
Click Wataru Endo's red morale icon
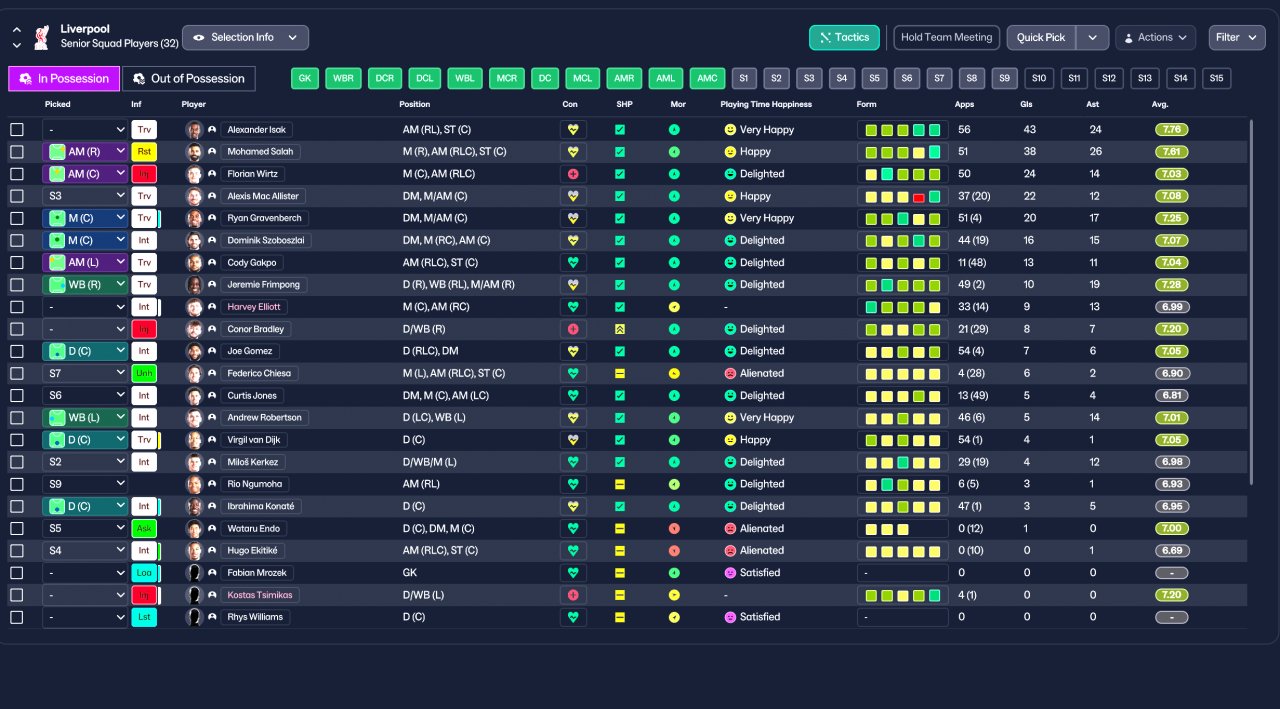pos(674,528)
